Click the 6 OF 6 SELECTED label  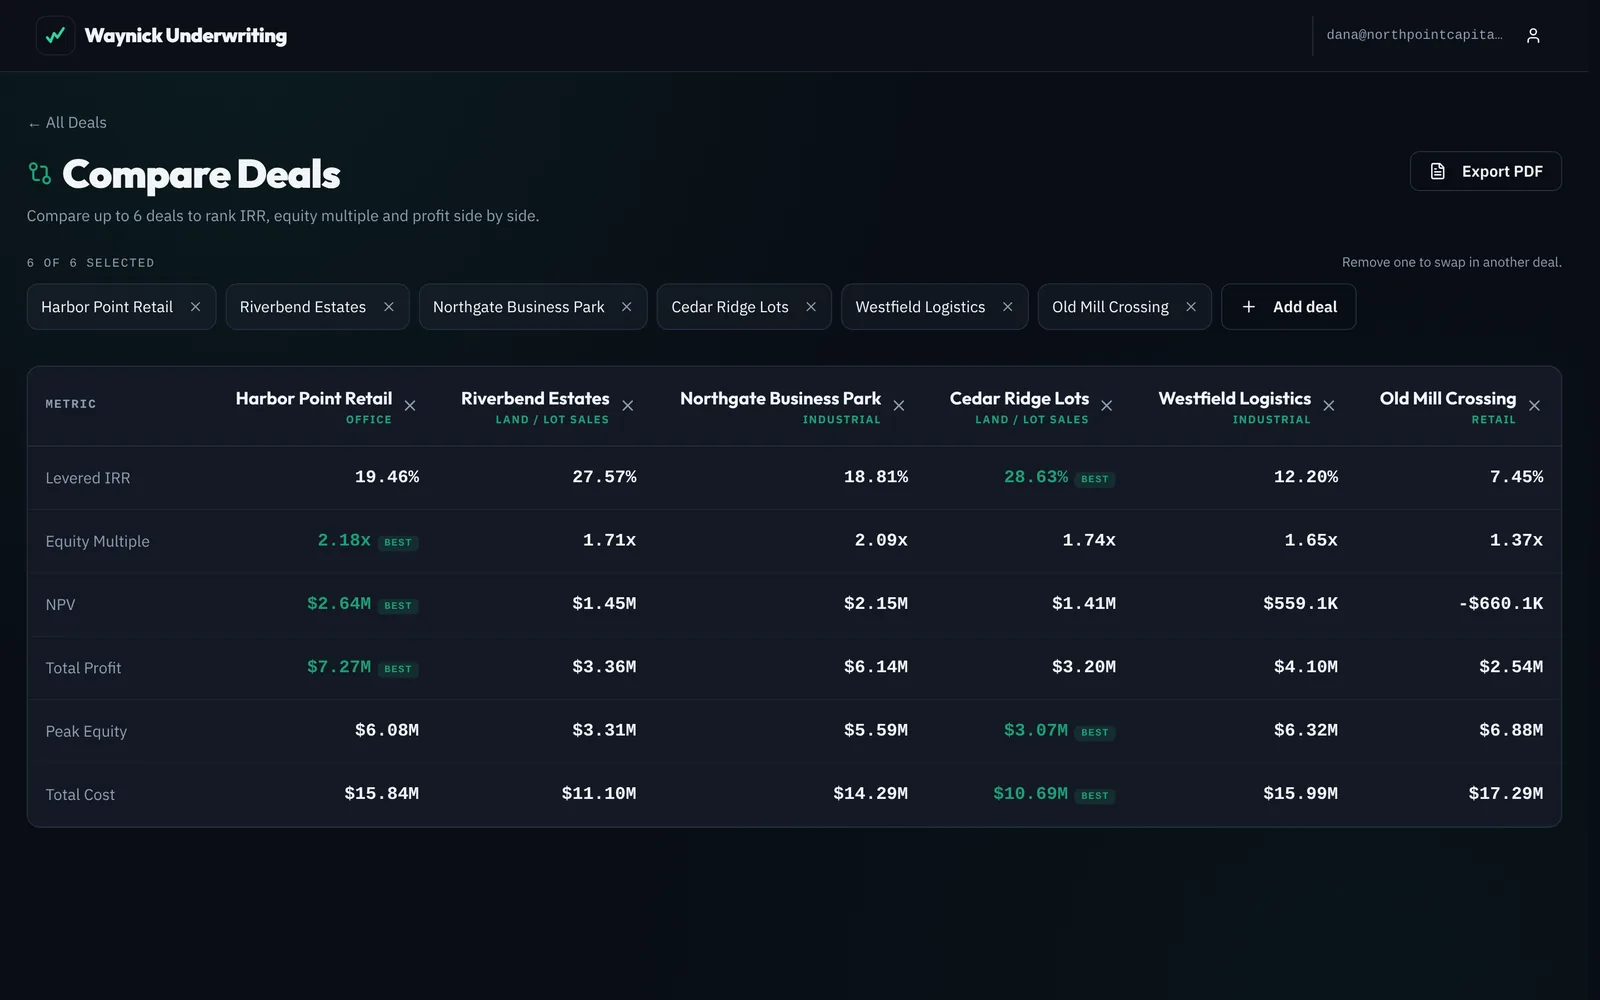(x=91, y=263)
